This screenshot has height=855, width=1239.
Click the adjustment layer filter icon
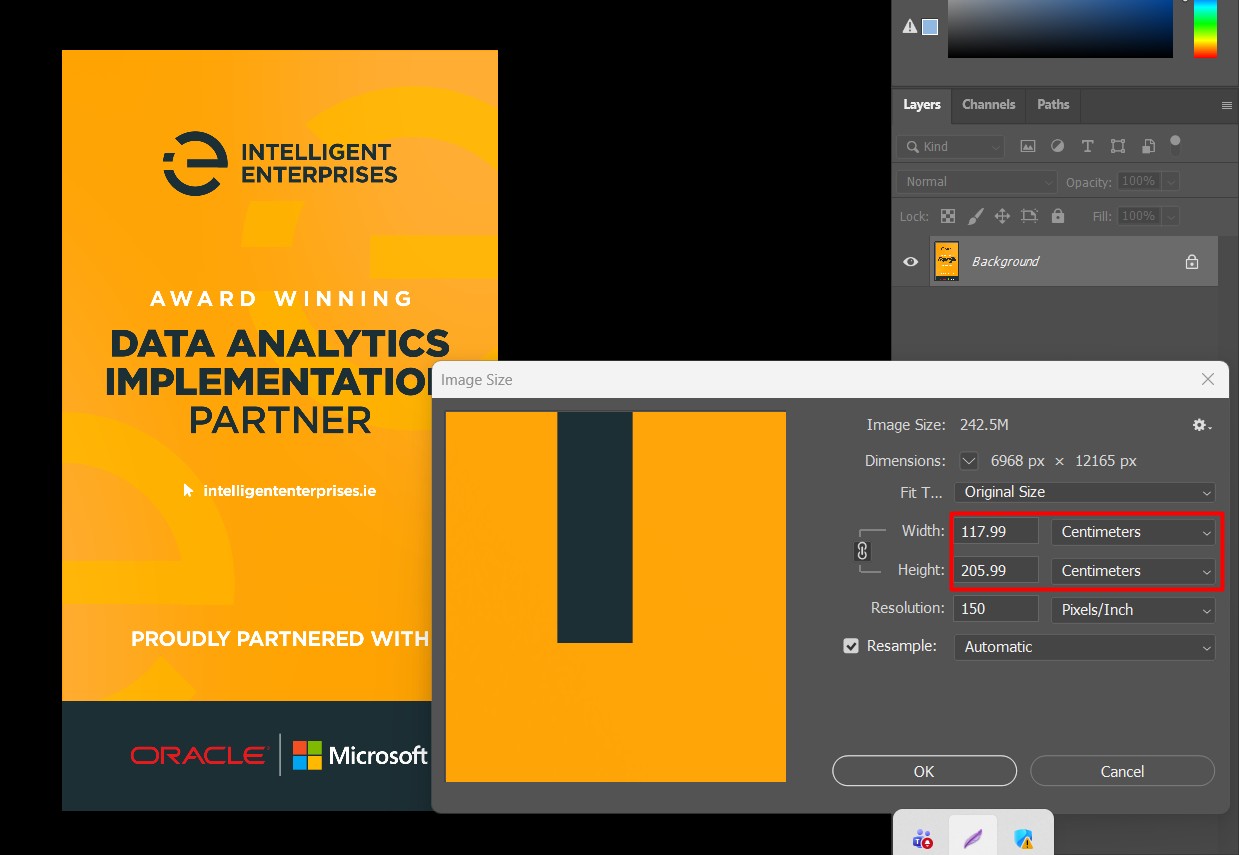[1057, 146]
